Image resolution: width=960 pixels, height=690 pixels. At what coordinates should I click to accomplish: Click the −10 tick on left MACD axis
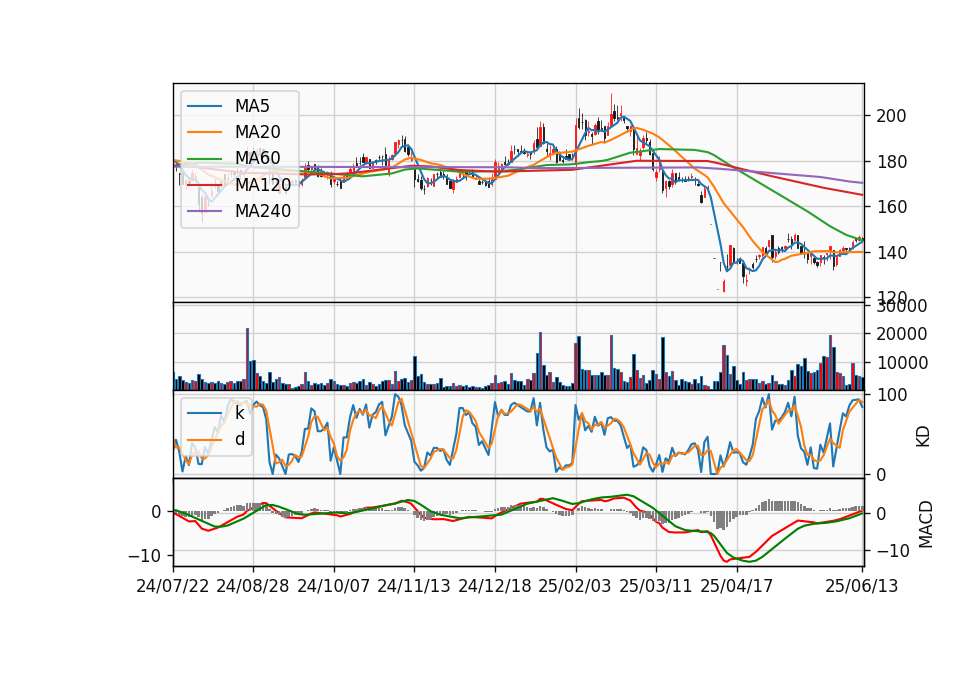[144, 555]
